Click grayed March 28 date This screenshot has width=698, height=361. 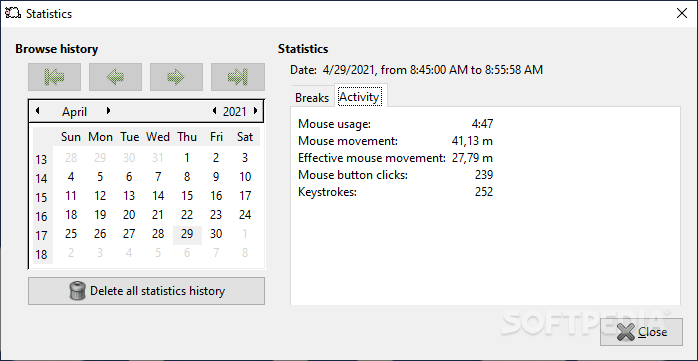71,158
